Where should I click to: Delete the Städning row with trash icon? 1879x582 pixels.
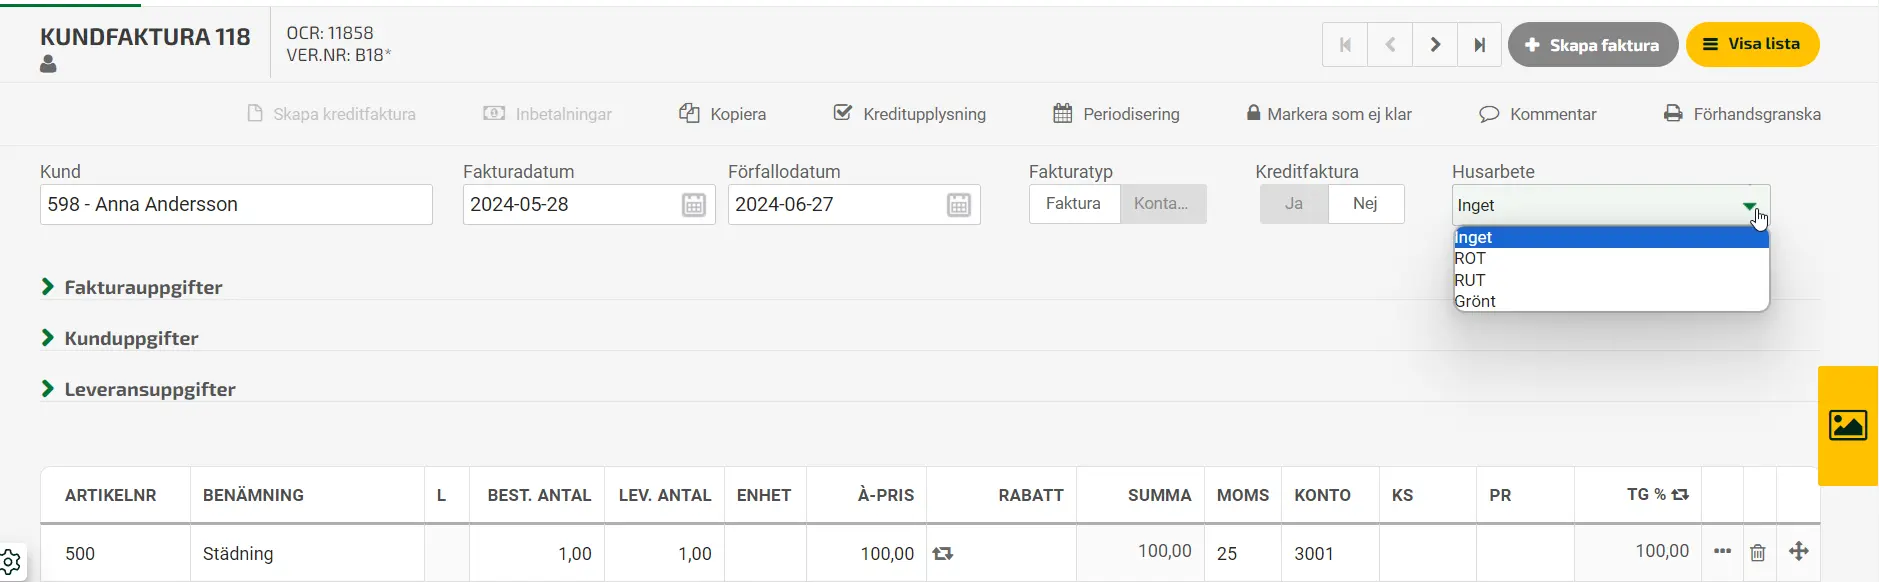1757,552
